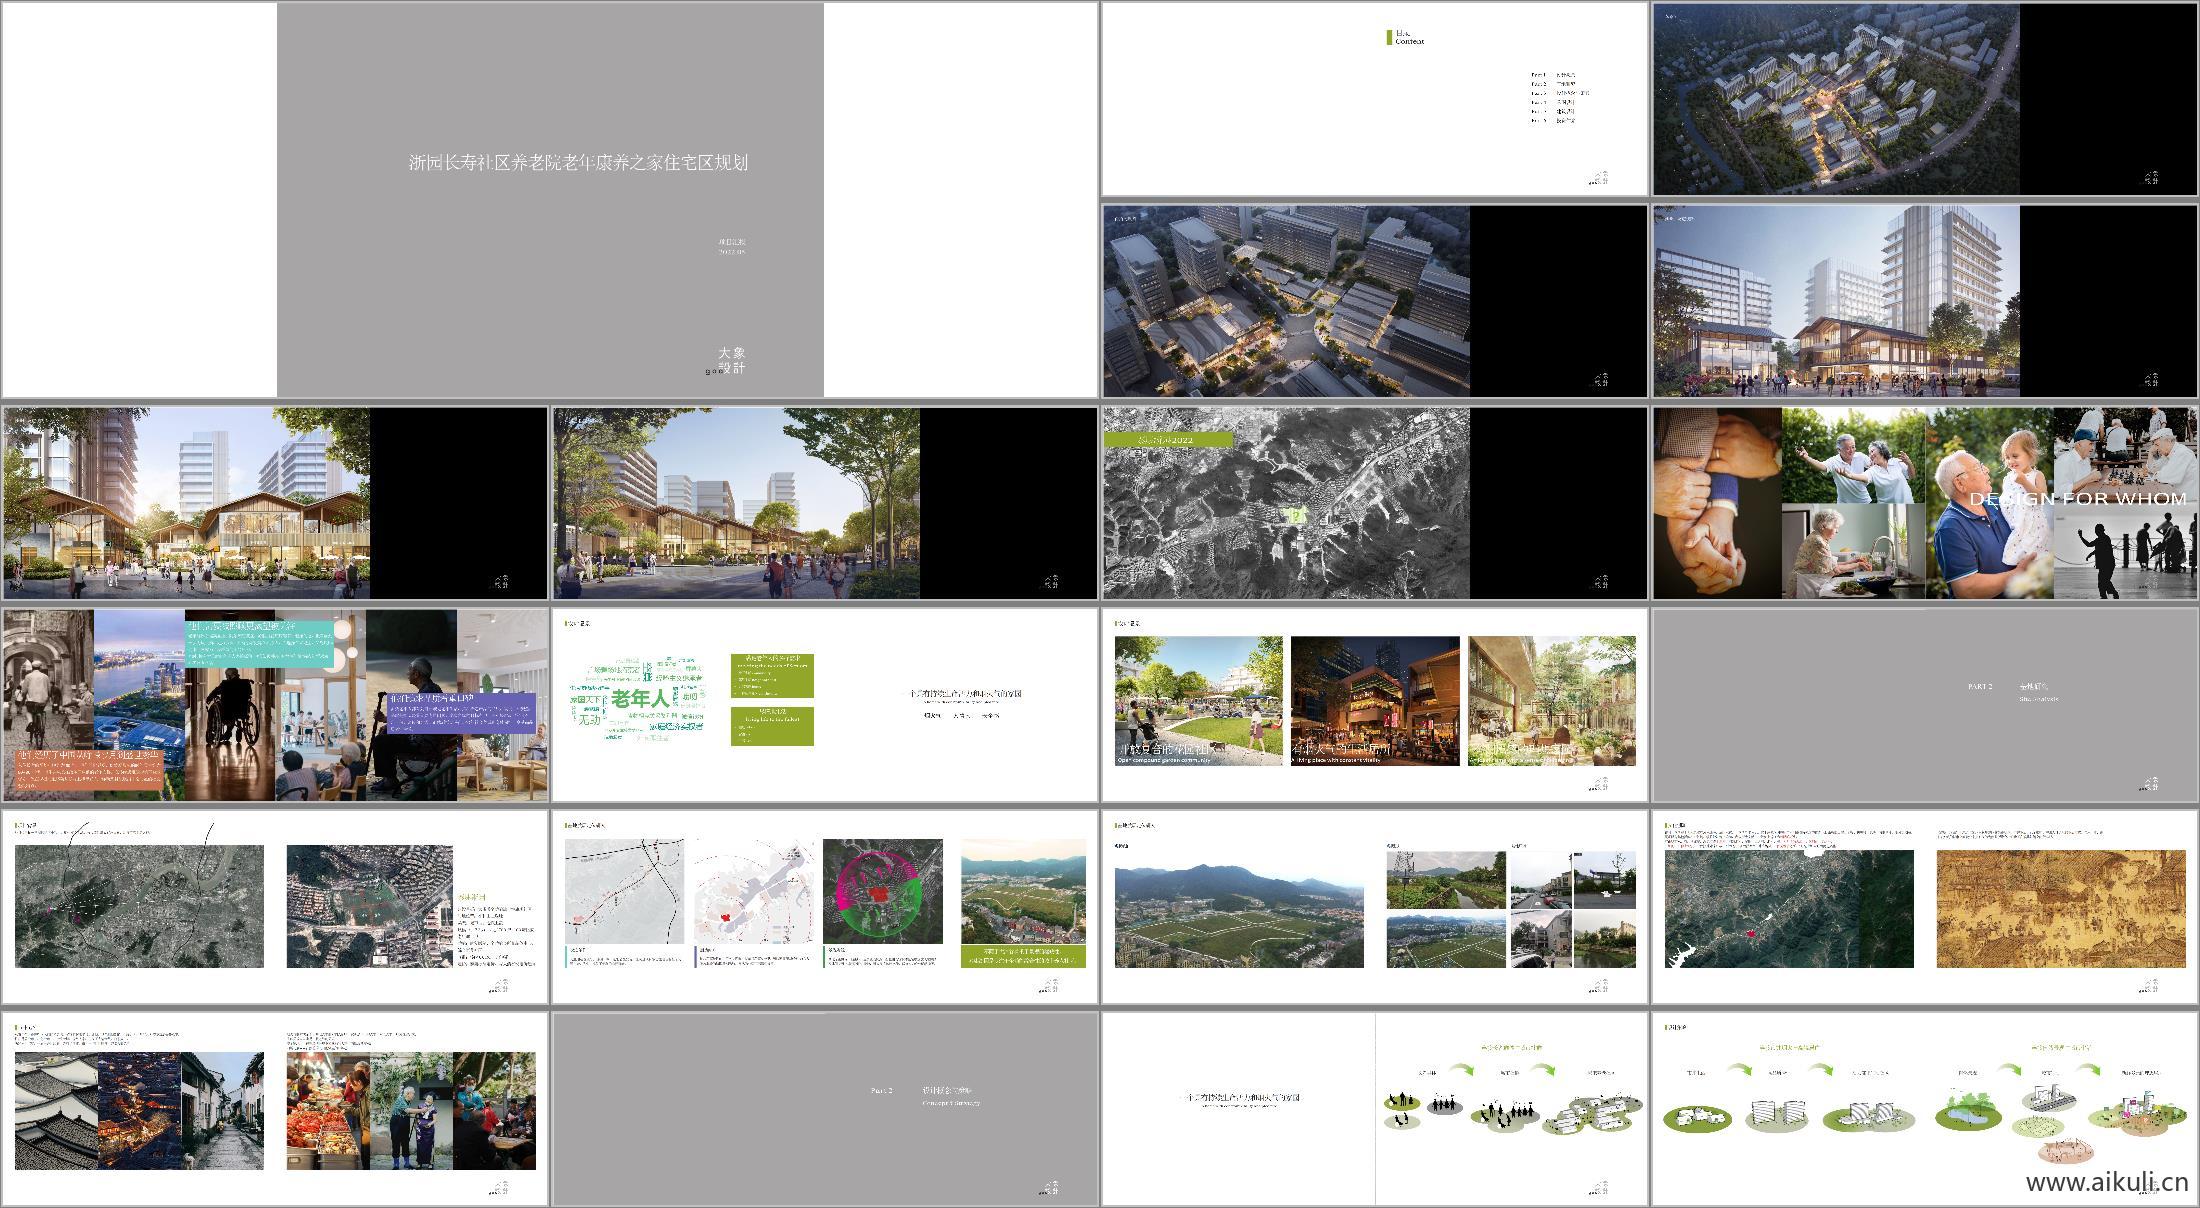Open the night aerial masterplan rendering slide
This screenshot has height=1208, width=2200.
pyautogui.click(x=1835, y=99)
